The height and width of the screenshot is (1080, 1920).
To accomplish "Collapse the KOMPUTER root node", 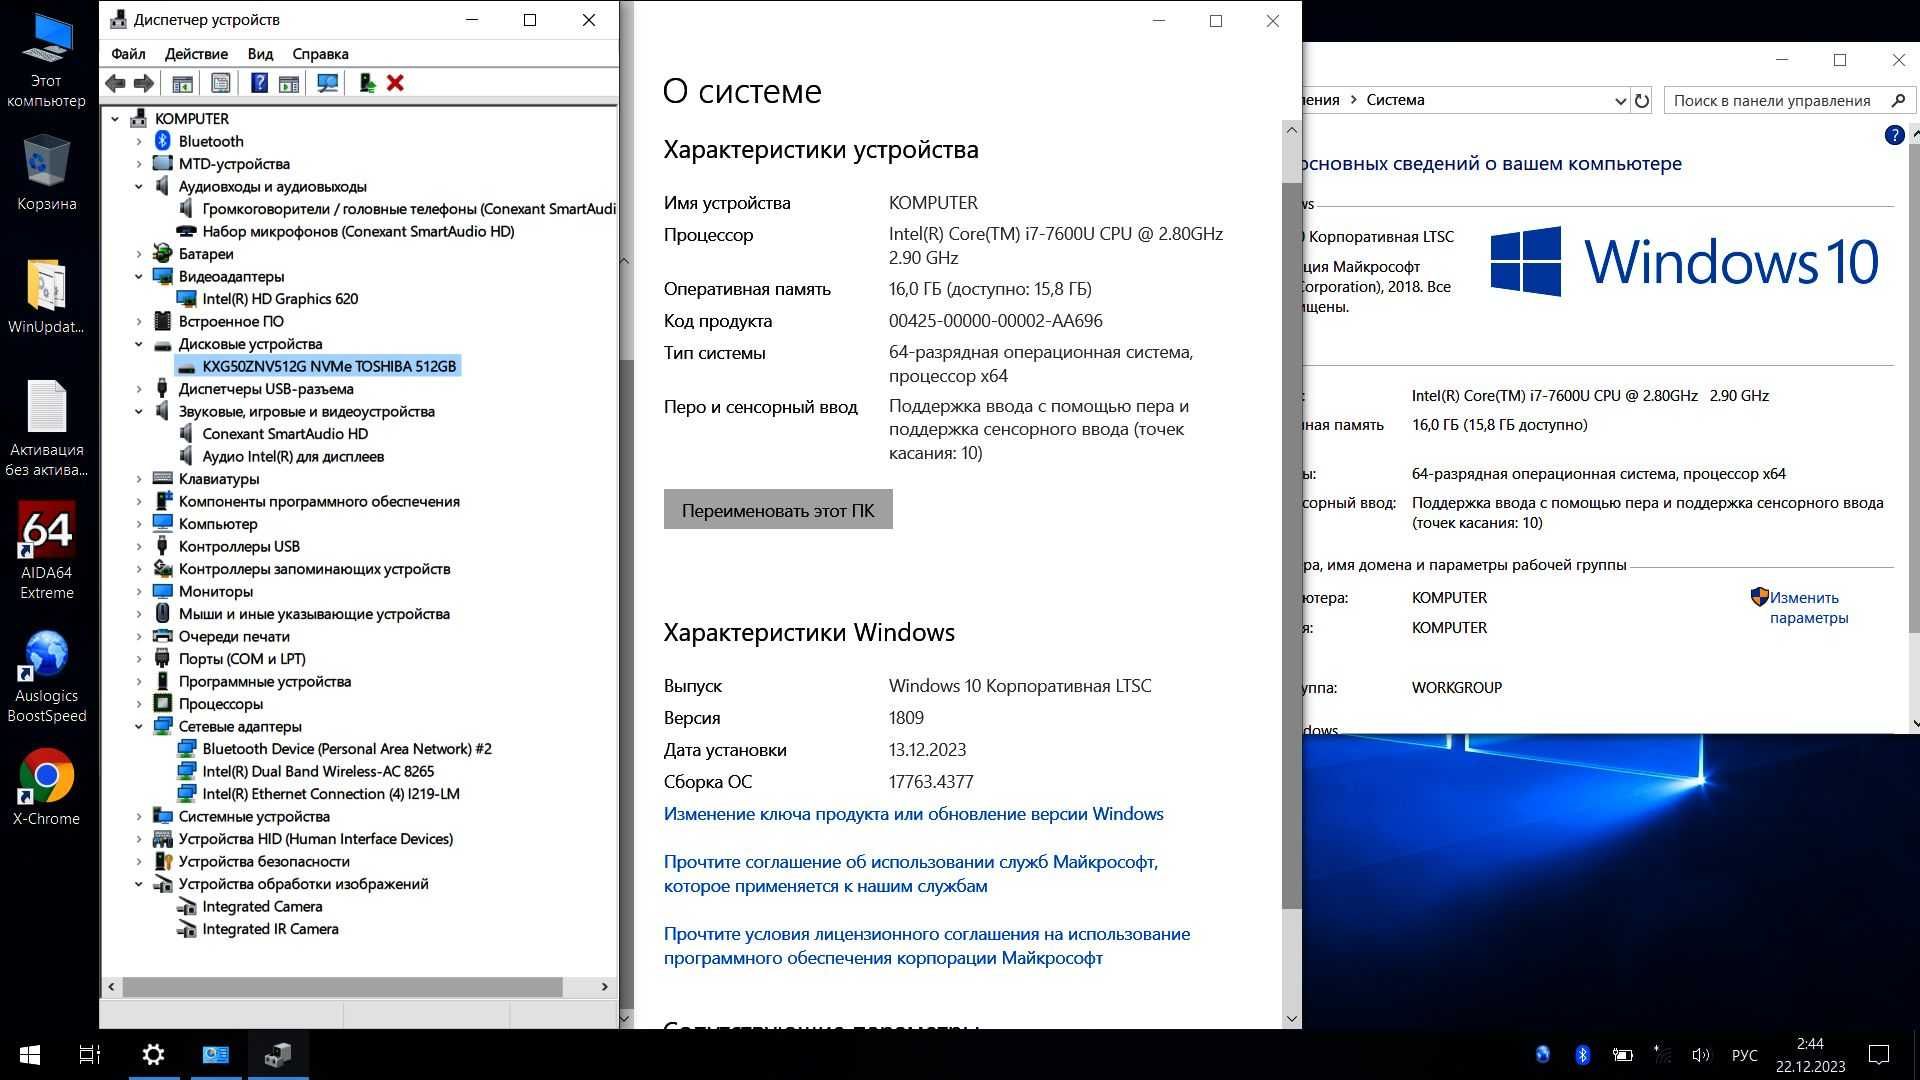I will [x=115, y=119].
